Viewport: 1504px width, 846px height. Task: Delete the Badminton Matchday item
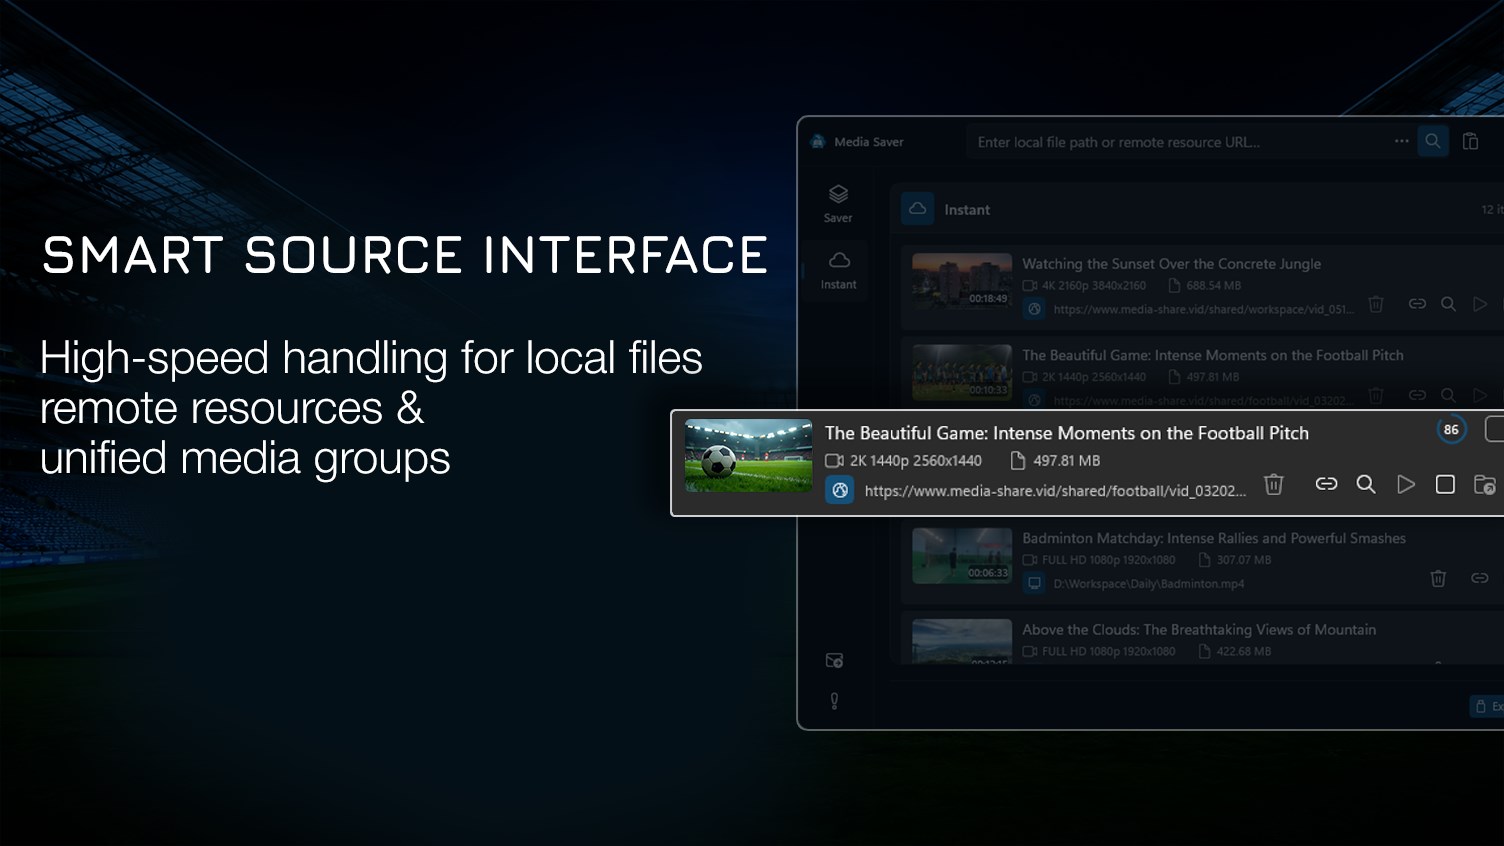1438,578
